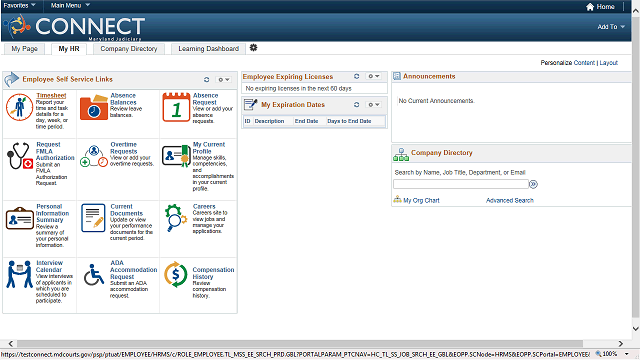Viewport: 640px width, 360px height.
Task: Click the Request FMLA Authorization stethoscope icon
Action: point(20,156)
